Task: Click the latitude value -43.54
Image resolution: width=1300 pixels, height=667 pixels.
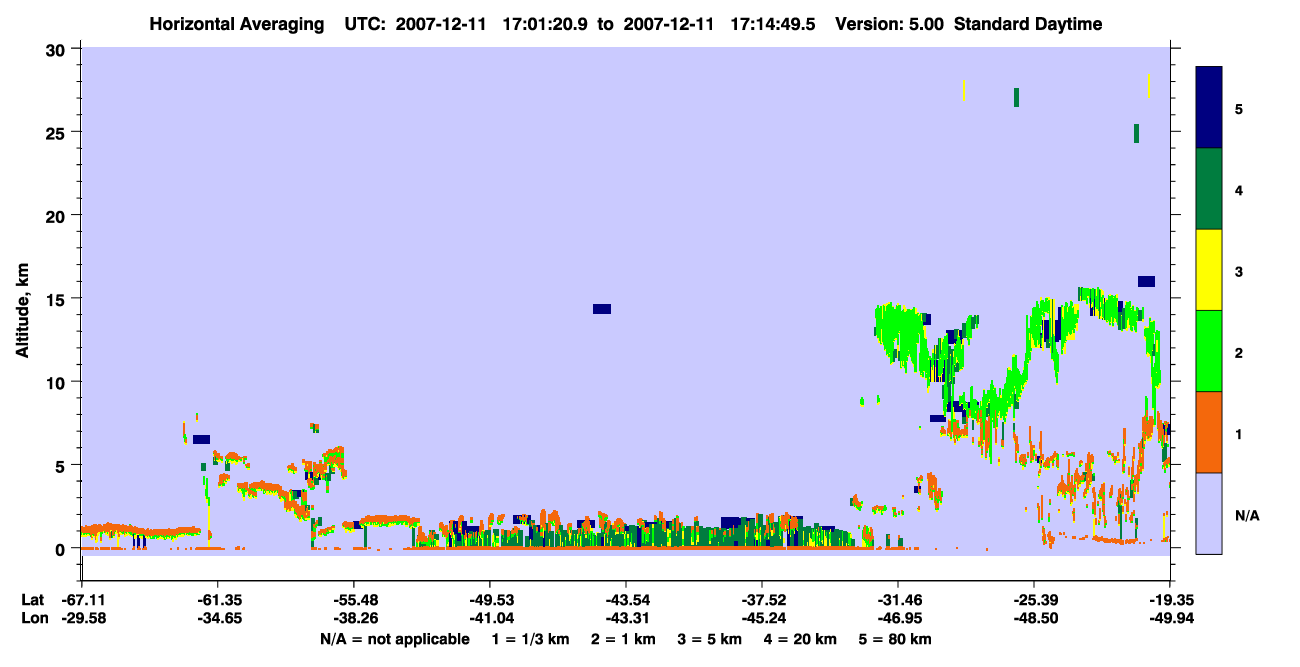Action: (626, 600)
